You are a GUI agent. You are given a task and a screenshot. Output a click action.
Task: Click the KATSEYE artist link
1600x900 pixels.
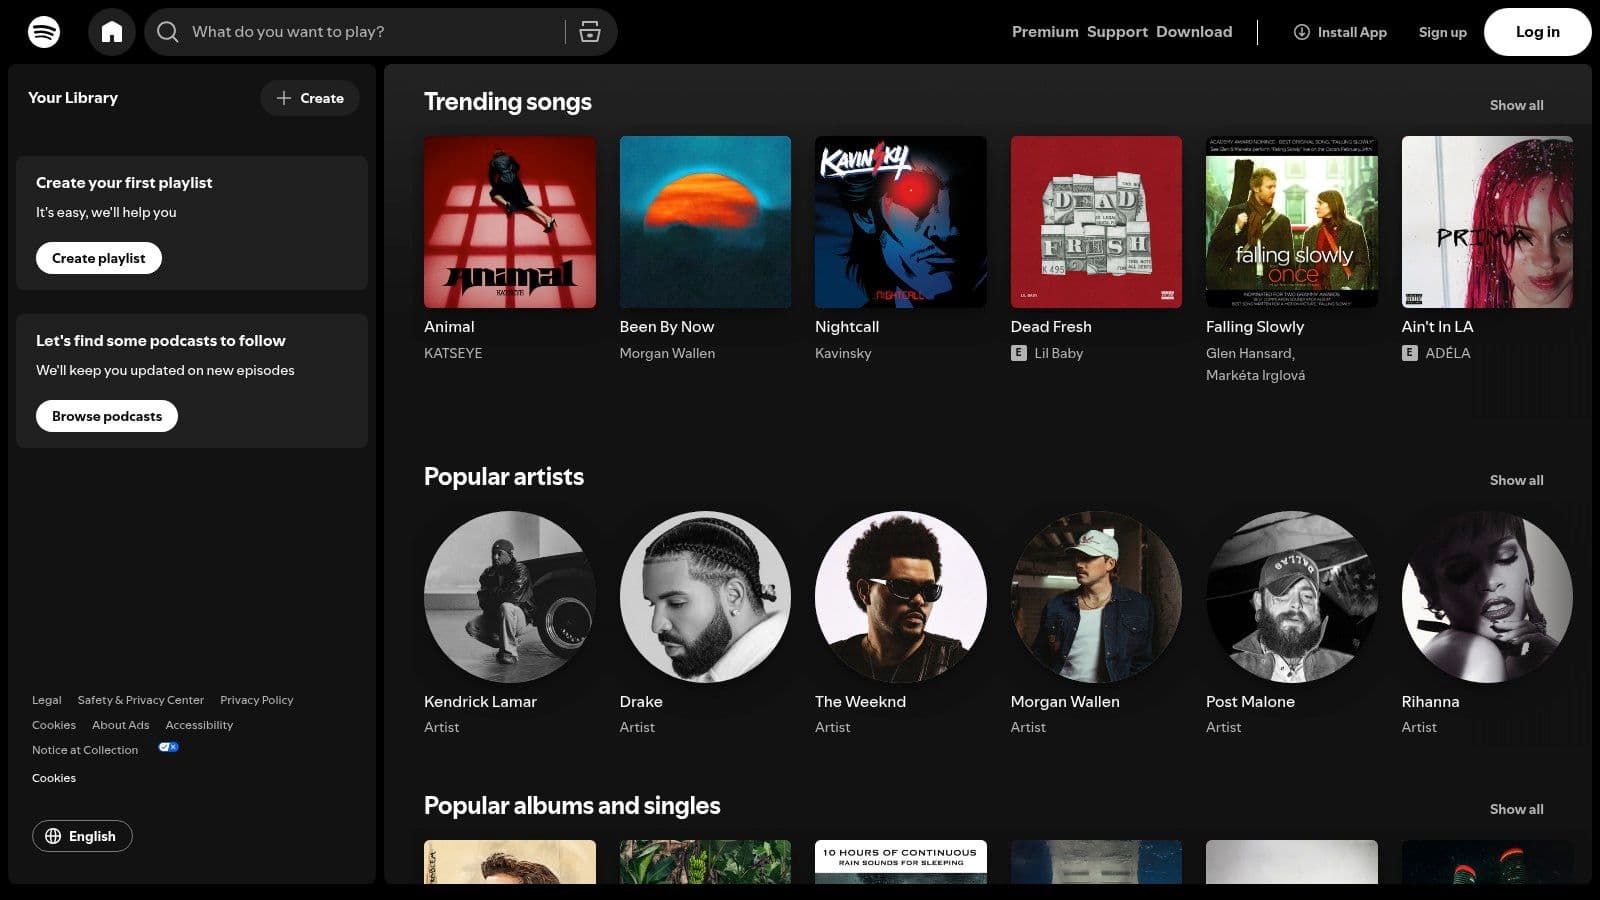point(453,353)
